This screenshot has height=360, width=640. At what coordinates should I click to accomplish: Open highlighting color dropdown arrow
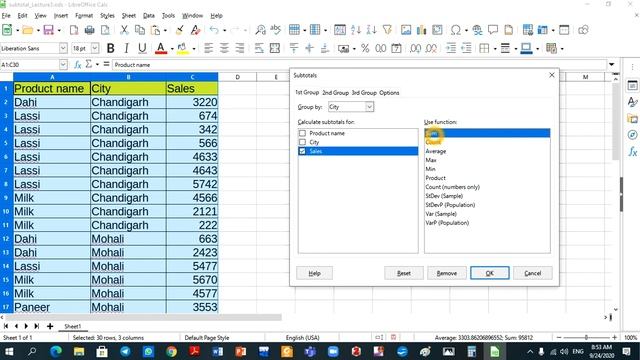(x=193, y=49)
